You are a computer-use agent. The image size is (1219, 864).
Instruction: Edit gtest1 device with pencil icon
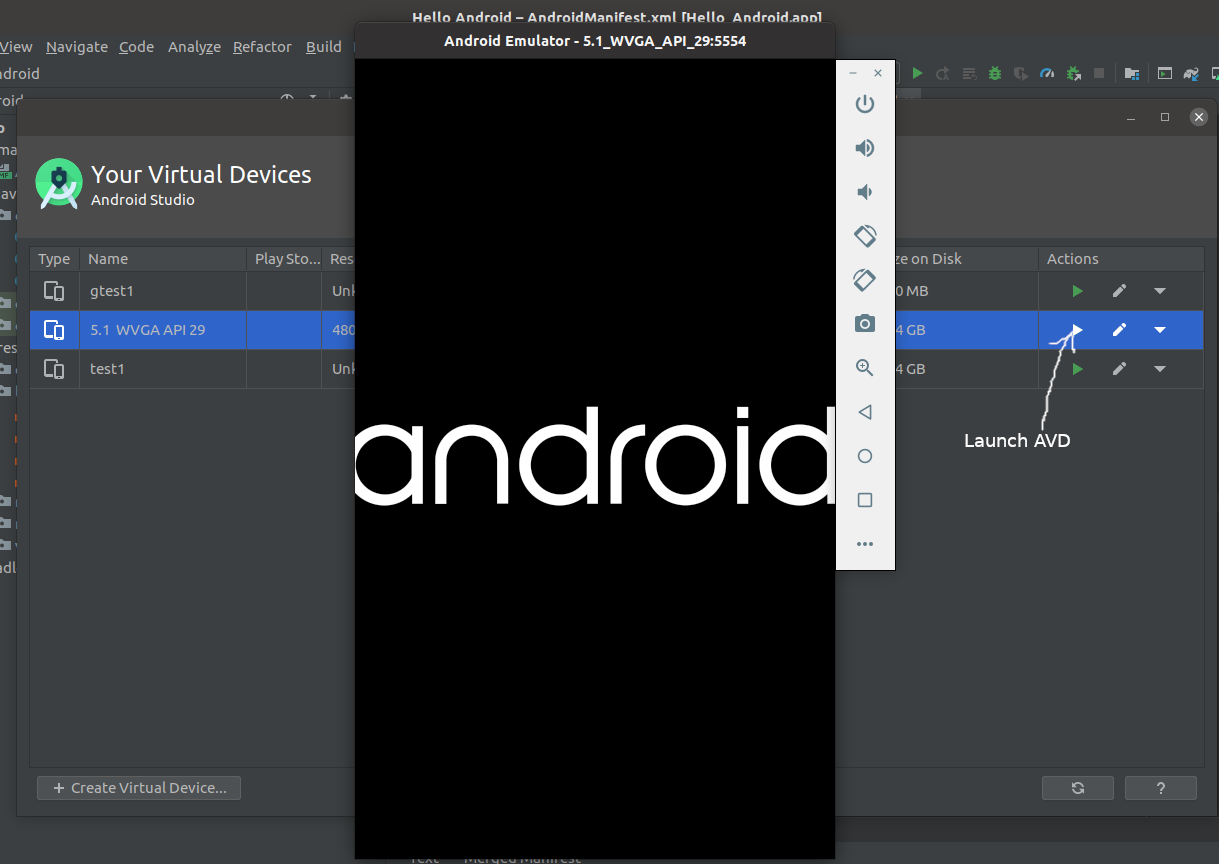pyautogui.click(x=1120, y=291)
